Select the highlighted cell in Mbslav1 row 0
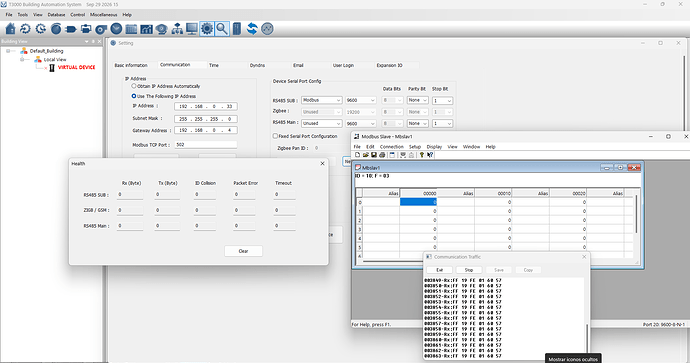The height and width of the screenshot is (363, 690). pyautogui.click(x=418, y=202)
